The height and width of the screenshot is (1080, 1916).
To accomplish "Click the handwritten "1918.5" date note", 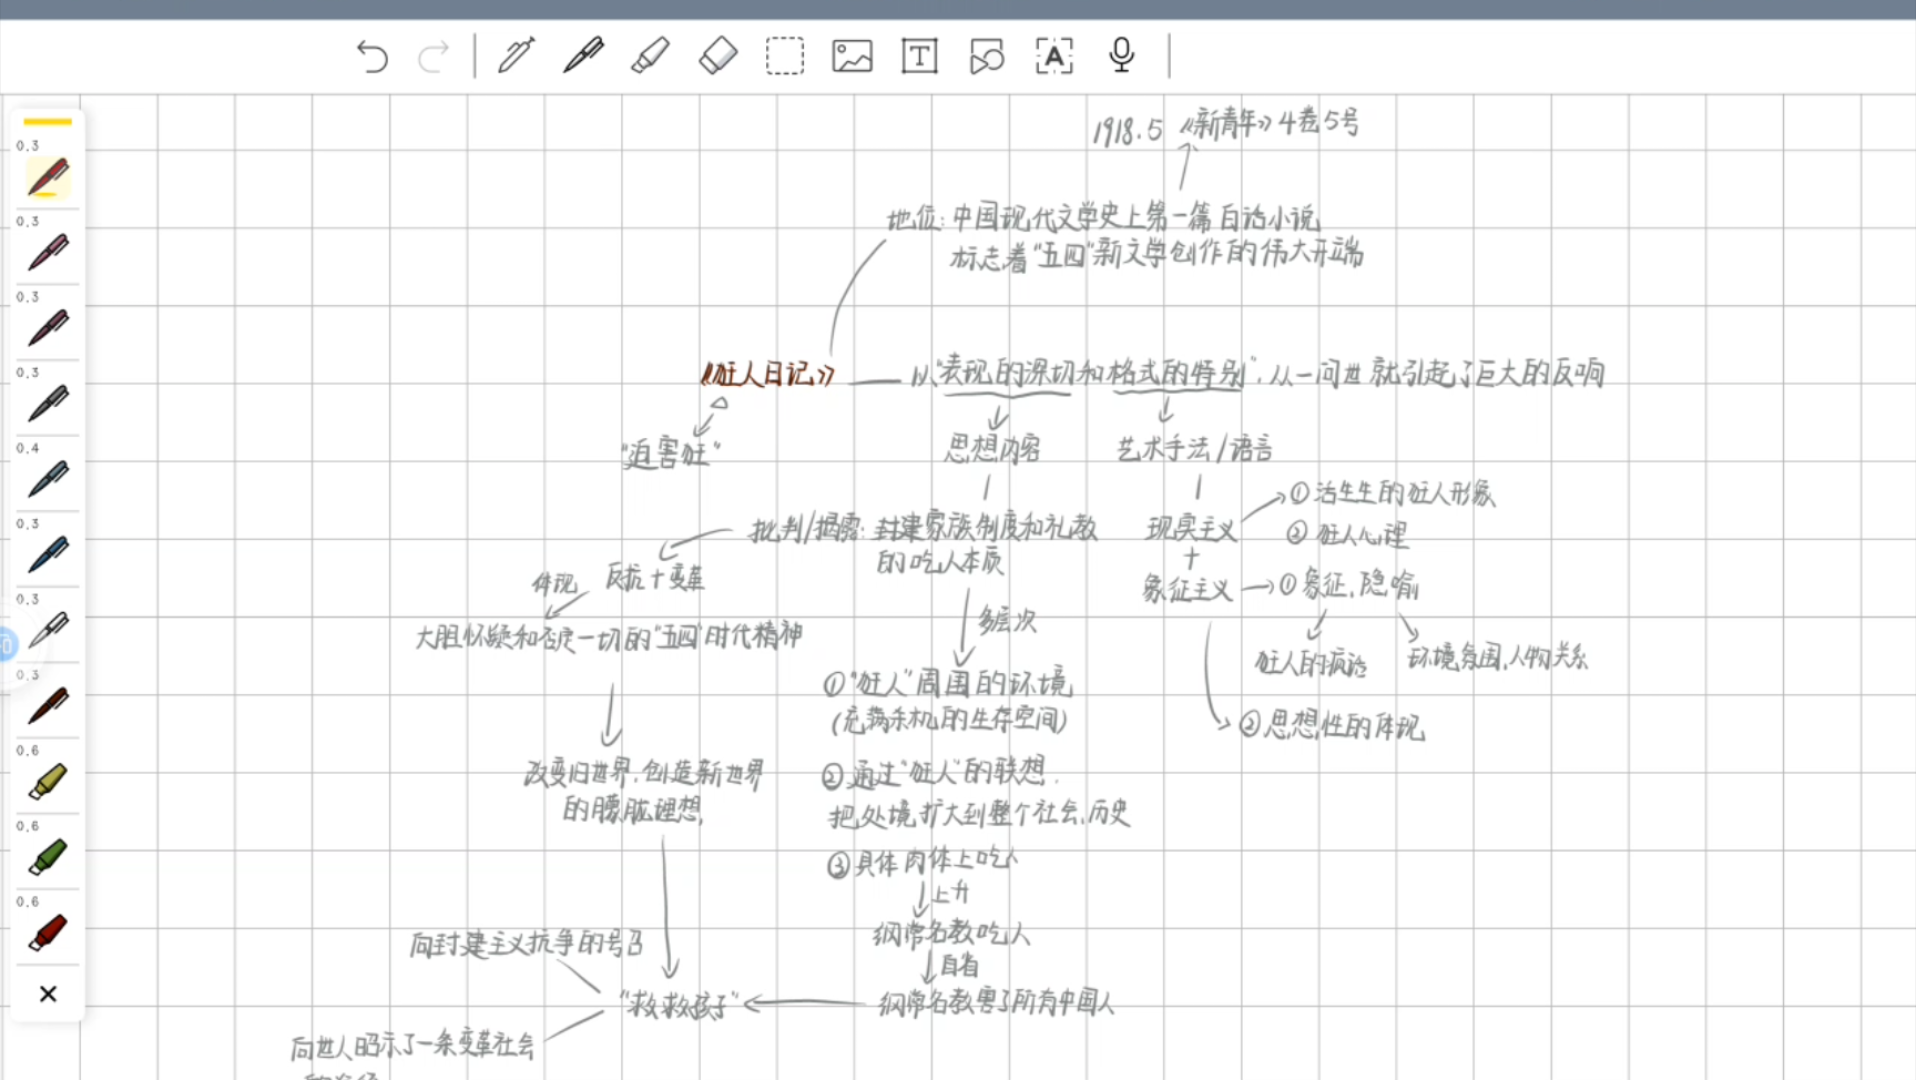I will pyautogui.click(x=1127, y=131).
